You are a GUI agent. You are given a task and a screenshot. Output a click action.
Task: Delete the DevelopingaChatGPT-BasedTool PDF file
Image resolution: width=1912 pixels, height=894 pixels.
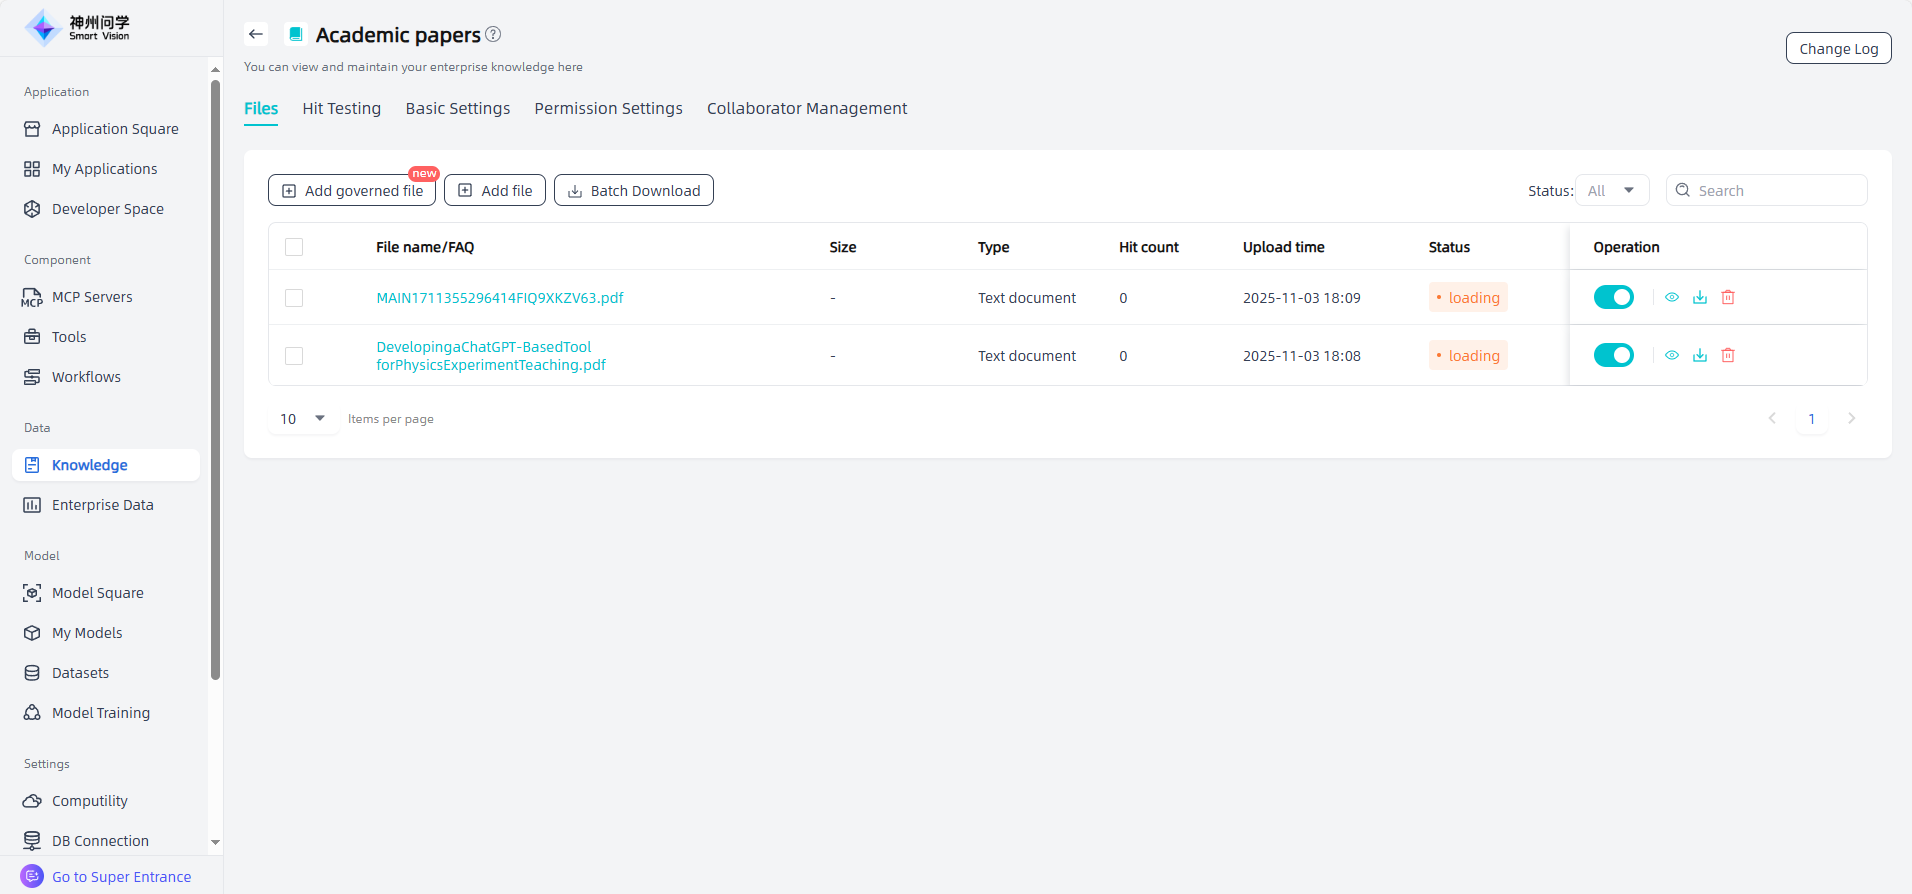(x=1727, y=355)
